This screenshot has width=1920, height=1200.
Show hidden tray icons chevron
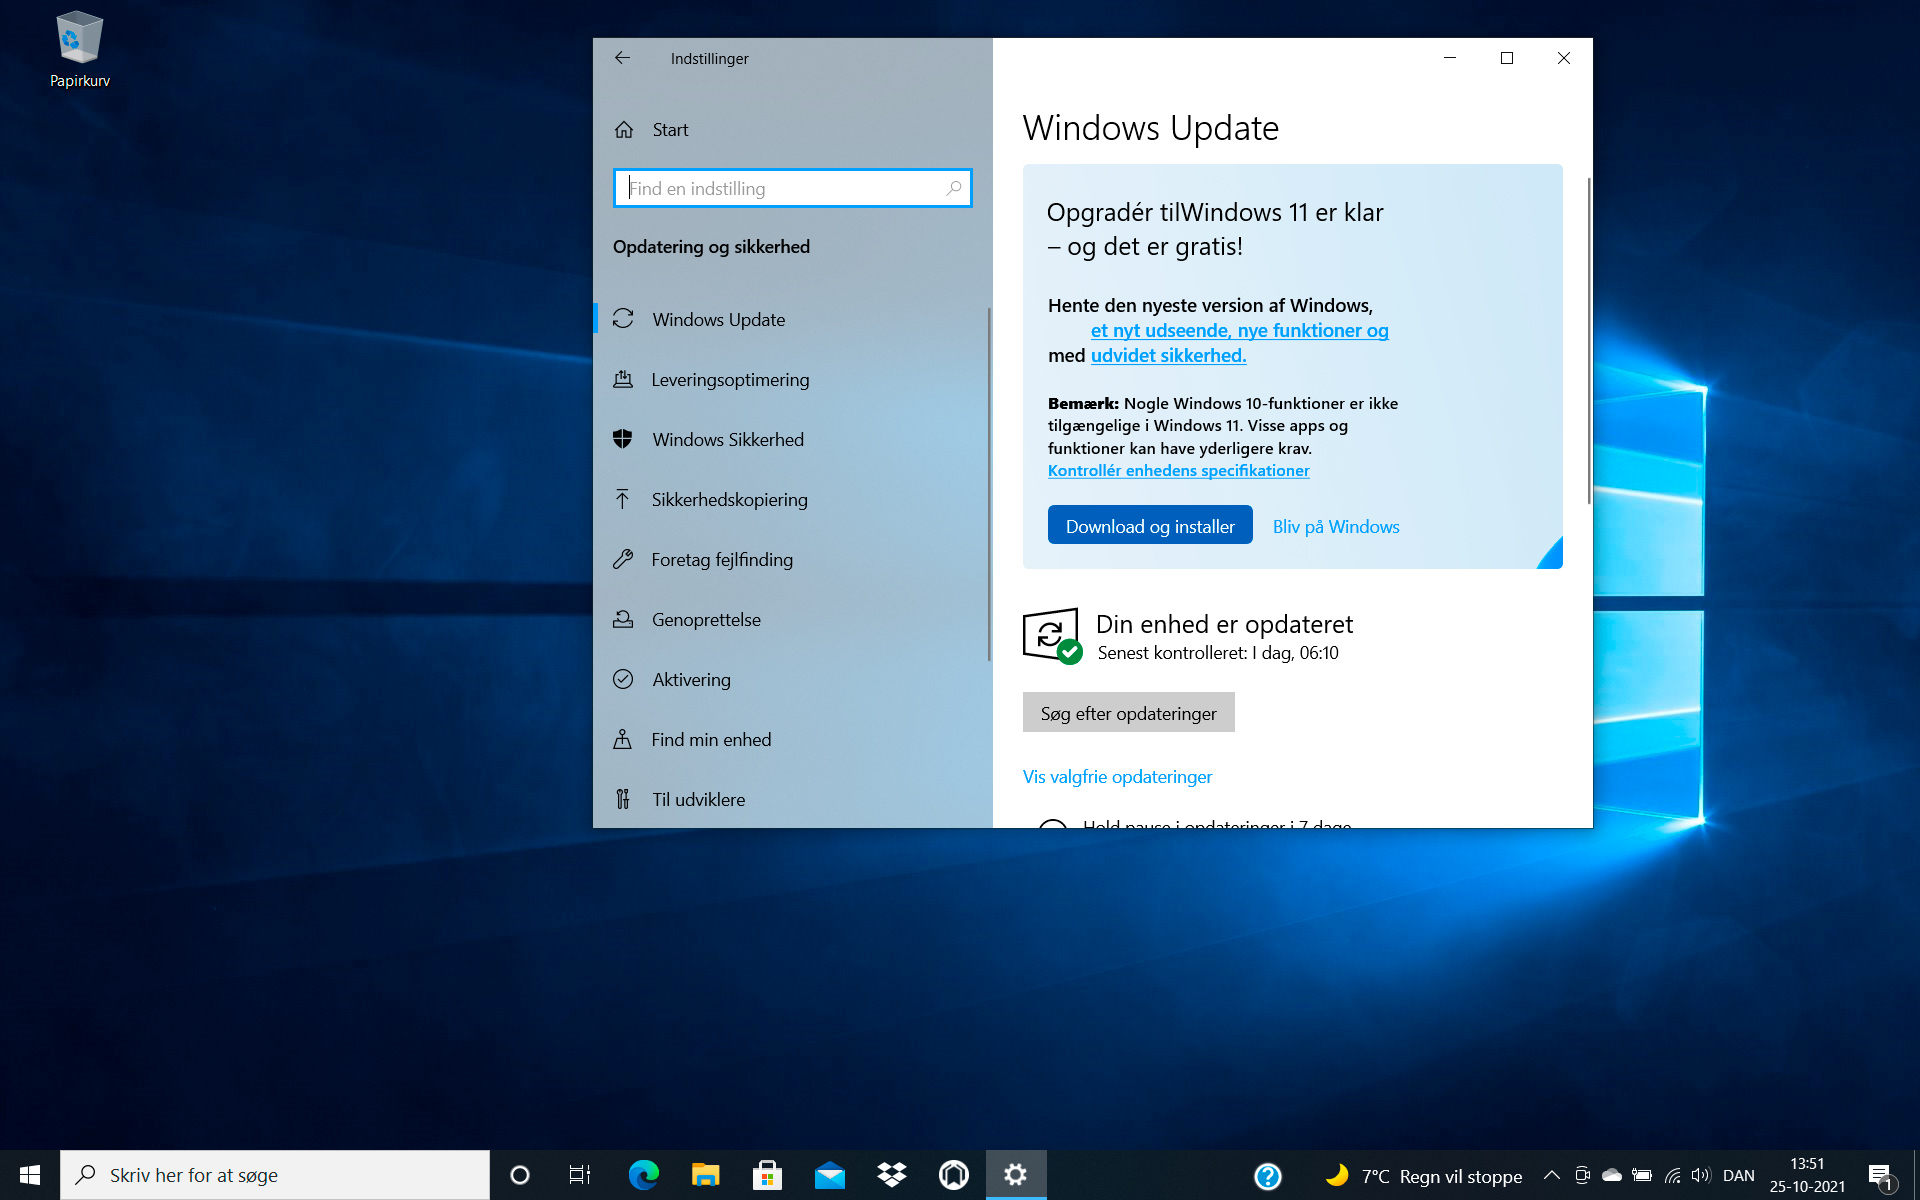[x=1551, y=1175]
